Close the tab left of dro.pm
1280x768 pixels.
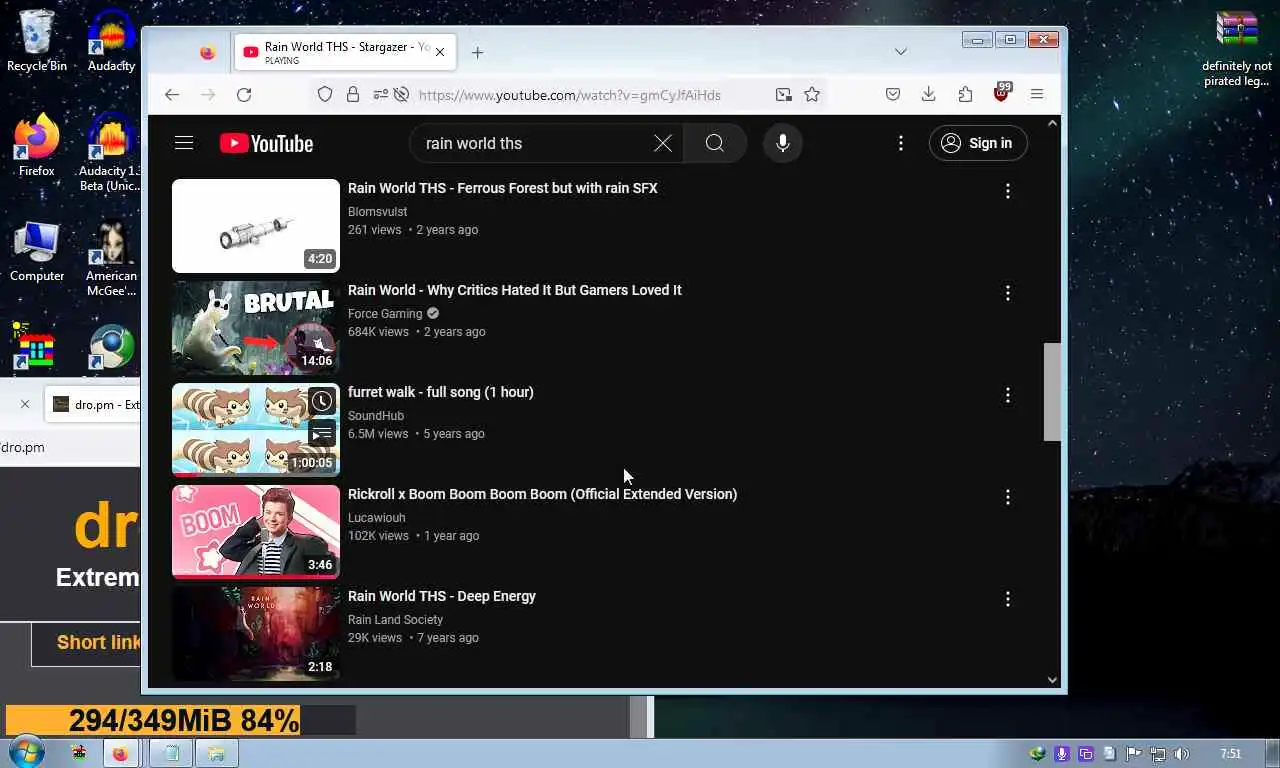coord(25,404)
